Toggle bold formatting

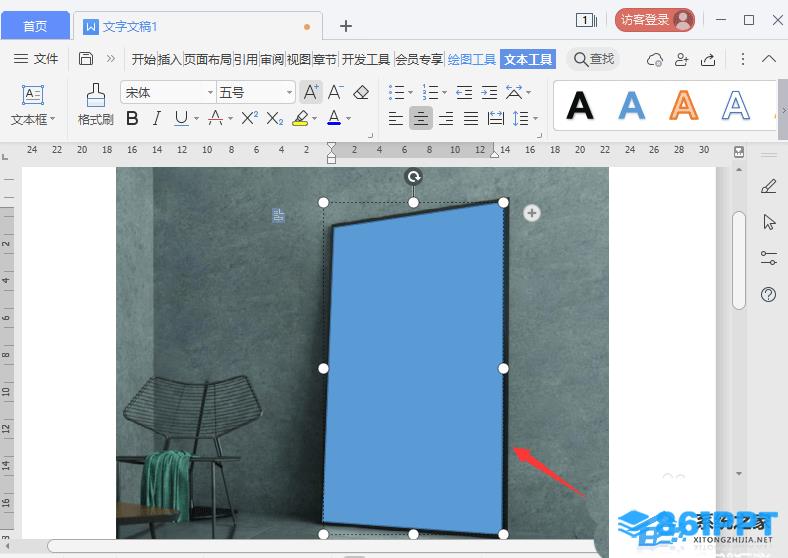(x=132, y=119)
